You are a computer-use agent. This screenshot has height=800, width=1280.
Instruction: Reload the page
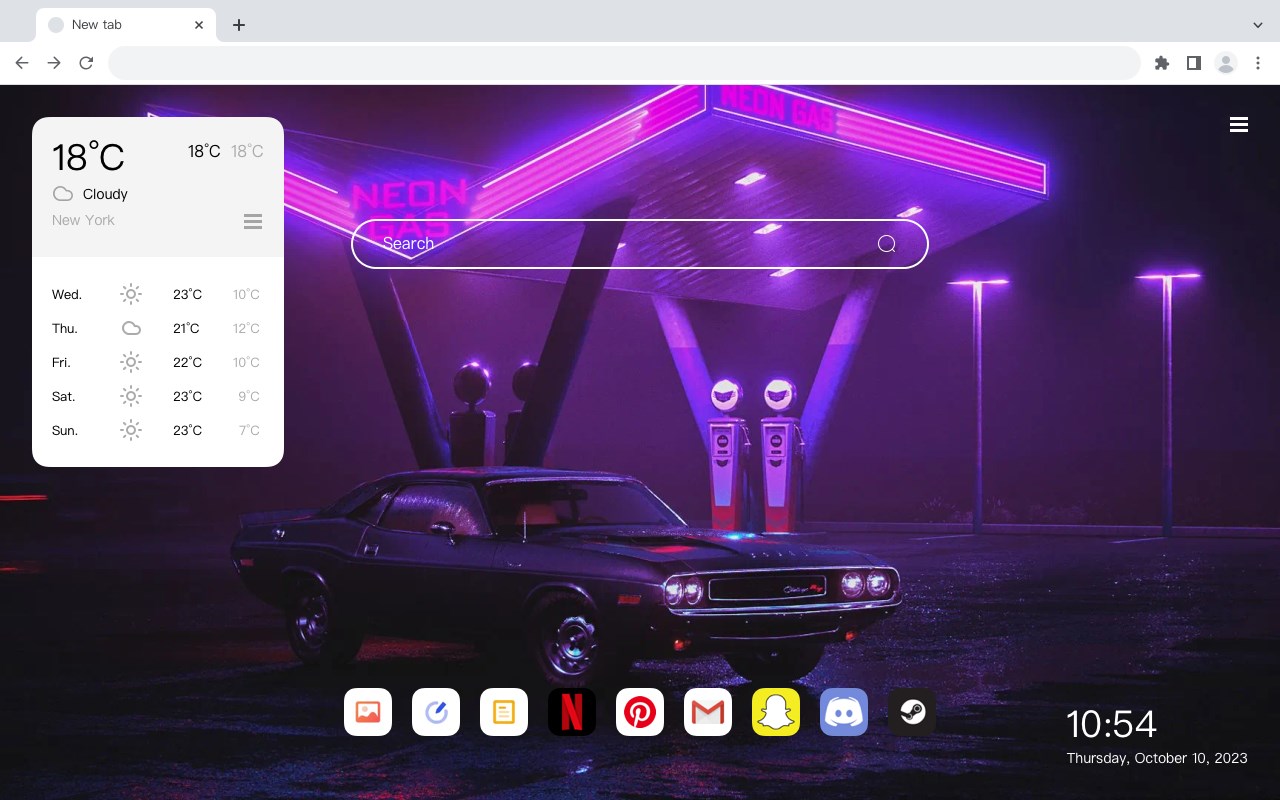coord(86,63)
